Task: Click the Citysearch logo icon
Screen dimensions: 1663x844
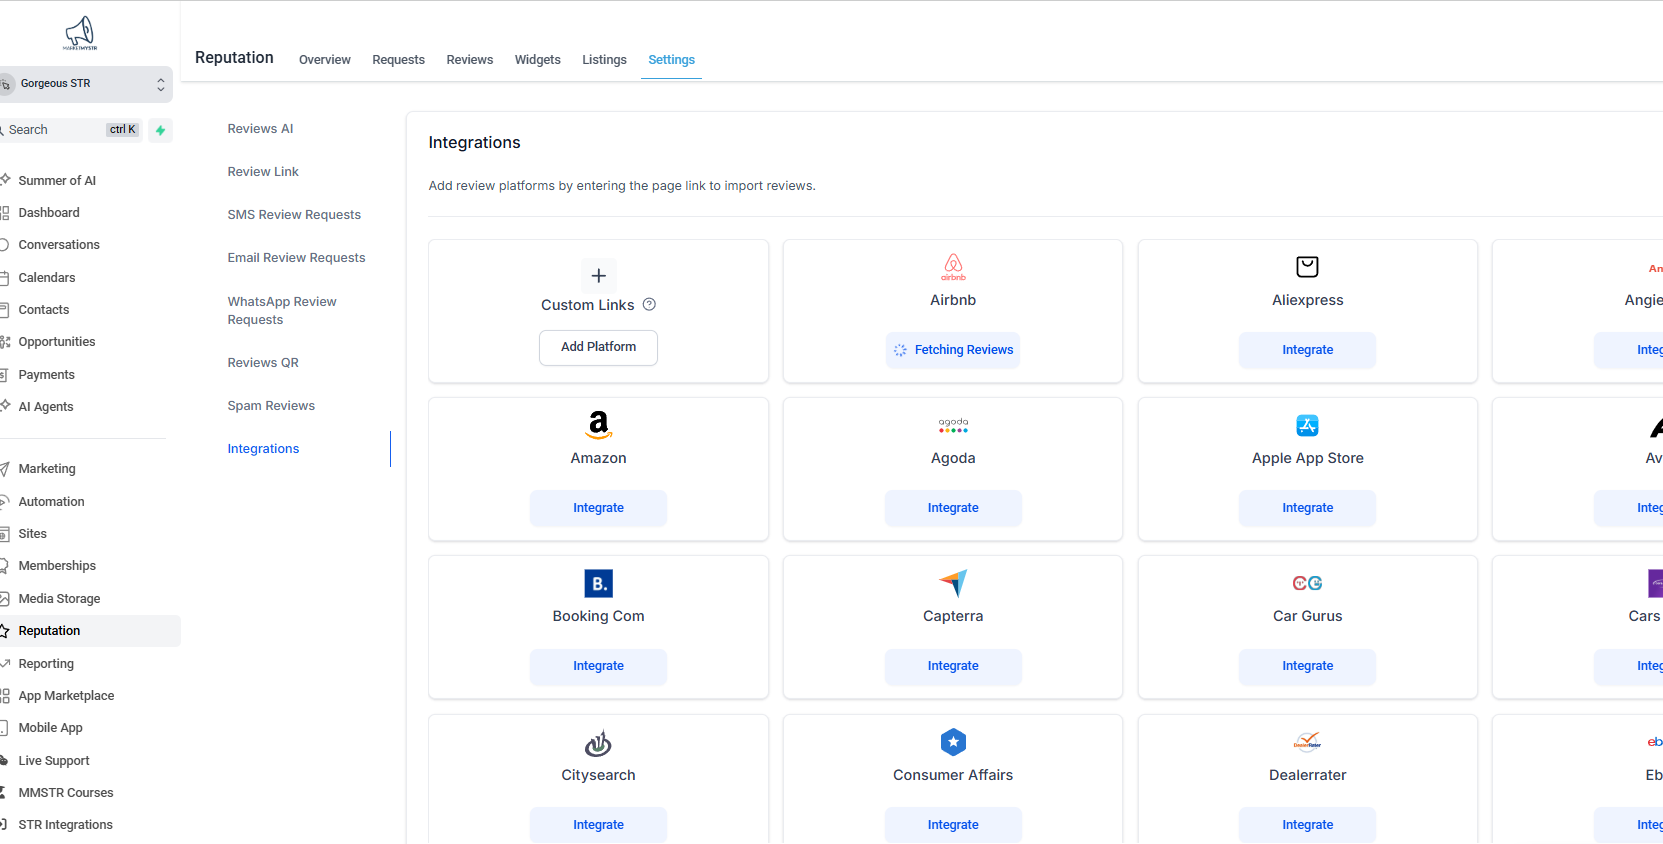Action: coord(598,743)
